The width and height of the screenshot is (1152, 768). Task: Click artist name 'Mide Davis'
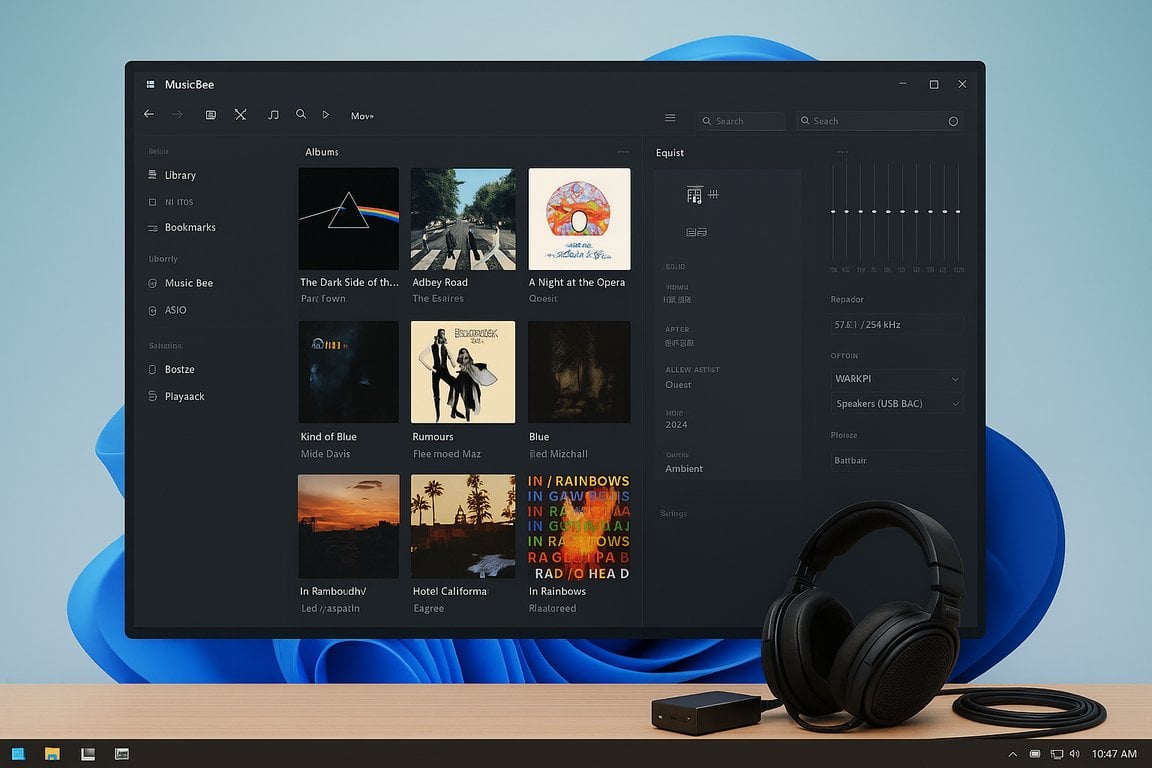tap(325, 454)
